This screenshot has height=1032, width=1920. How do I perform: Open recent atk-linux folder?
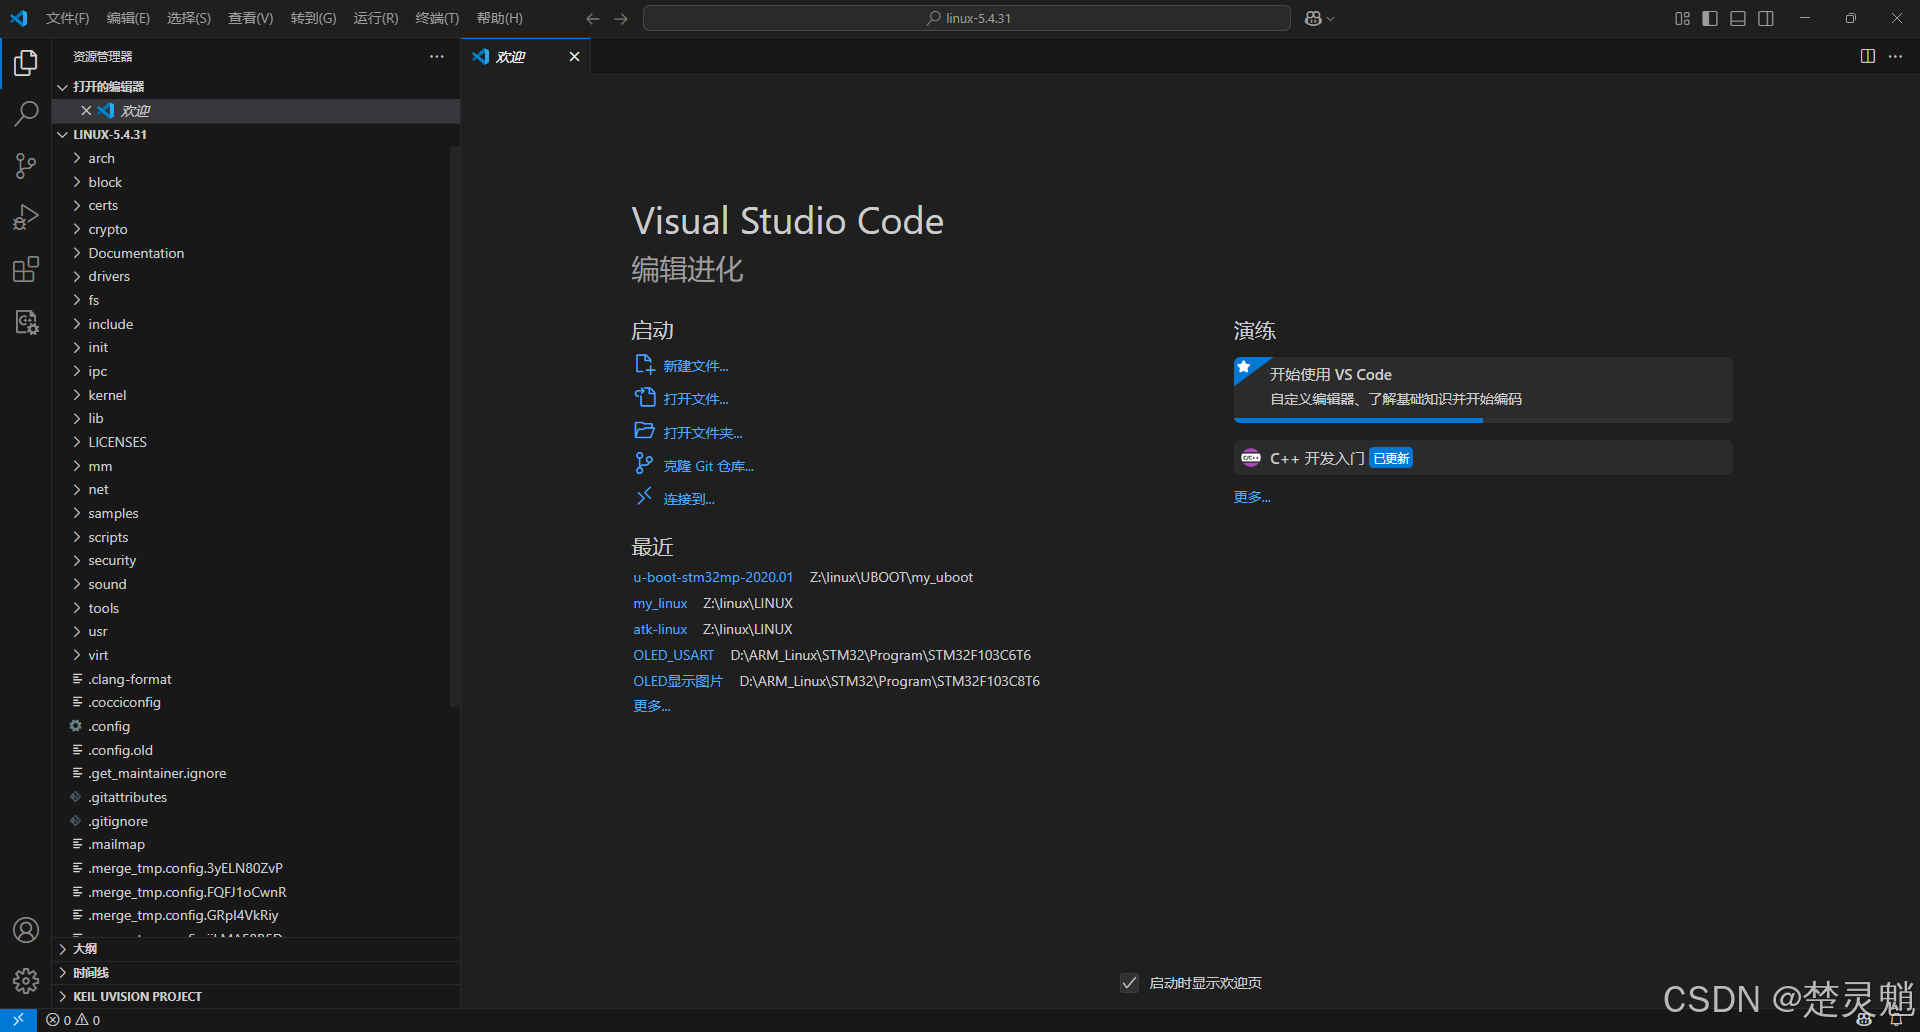tap(660, 629)
